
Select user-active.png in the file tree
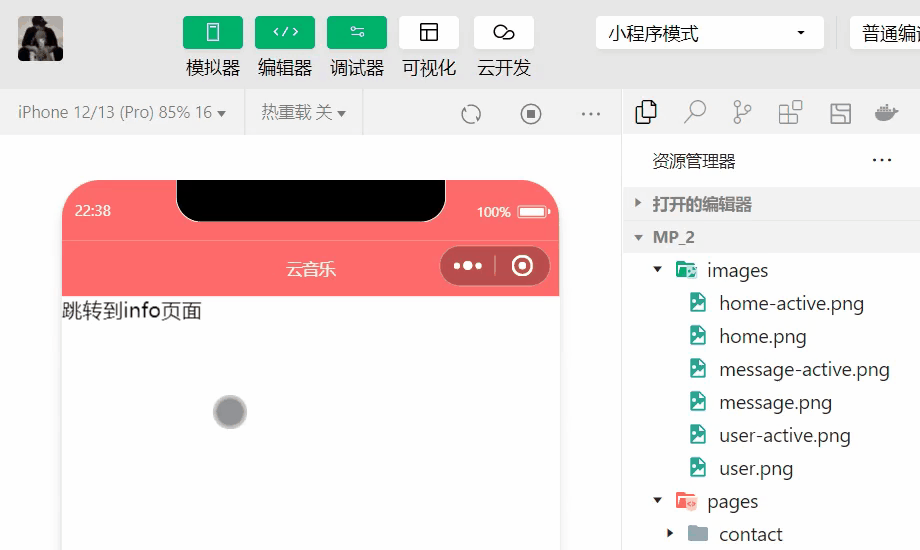(785, 436)
